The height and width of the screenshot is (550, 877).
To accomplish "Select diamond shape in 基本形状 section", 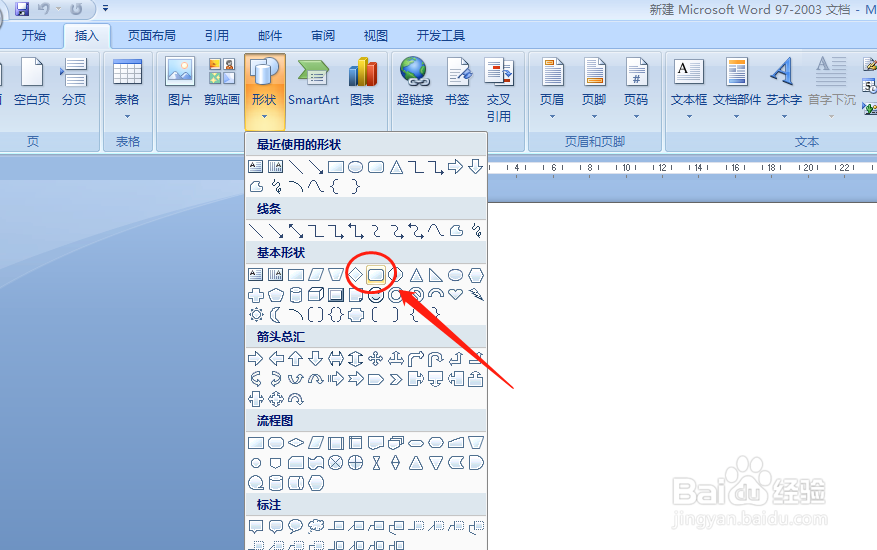I will tap(356, 275).
